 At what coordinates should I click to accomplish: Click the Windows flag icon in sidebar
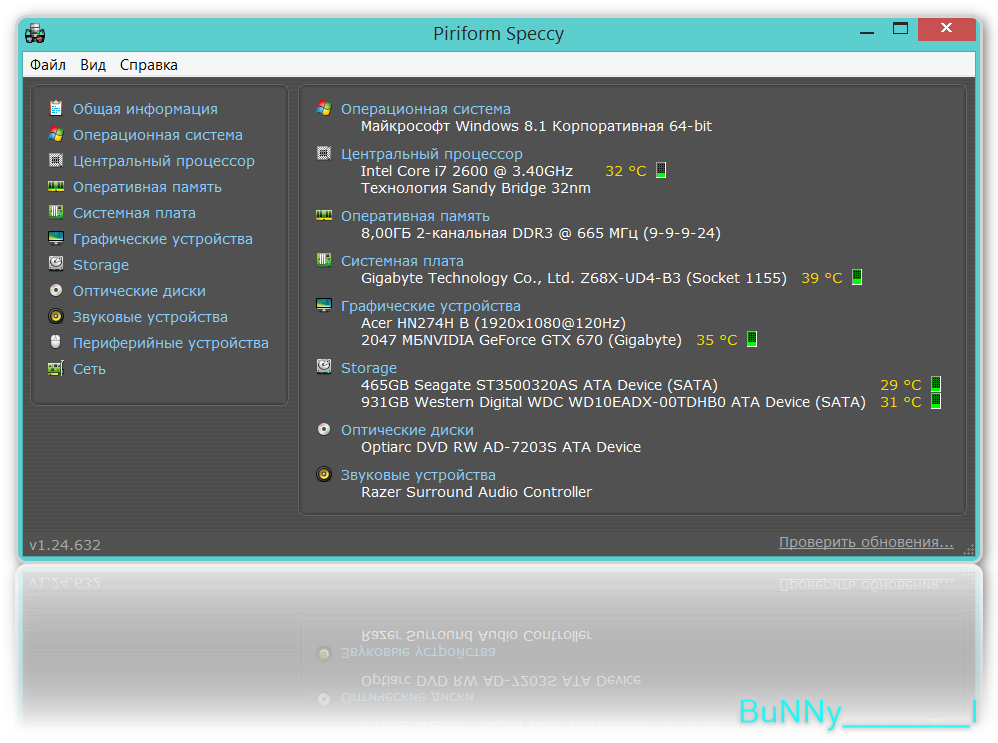[56, 134]
